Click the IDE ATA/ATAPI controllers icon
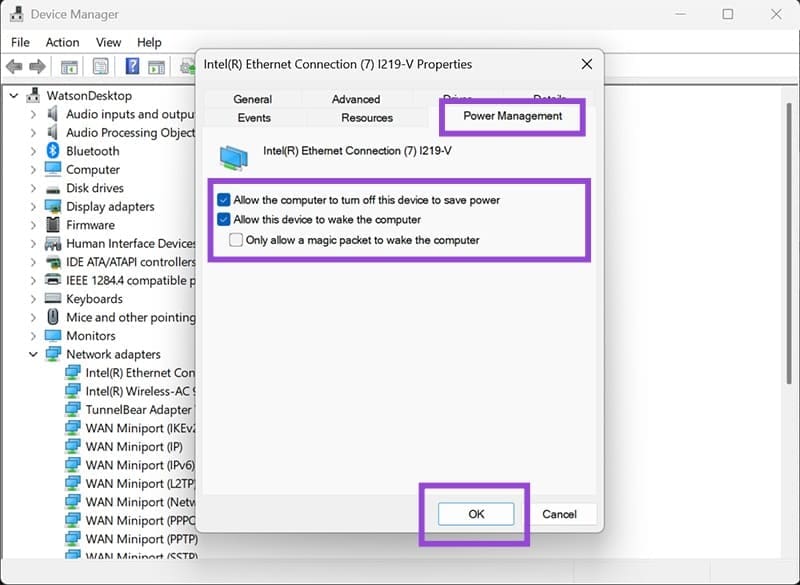This screenshot has width=800, height=585. [53, 262]
